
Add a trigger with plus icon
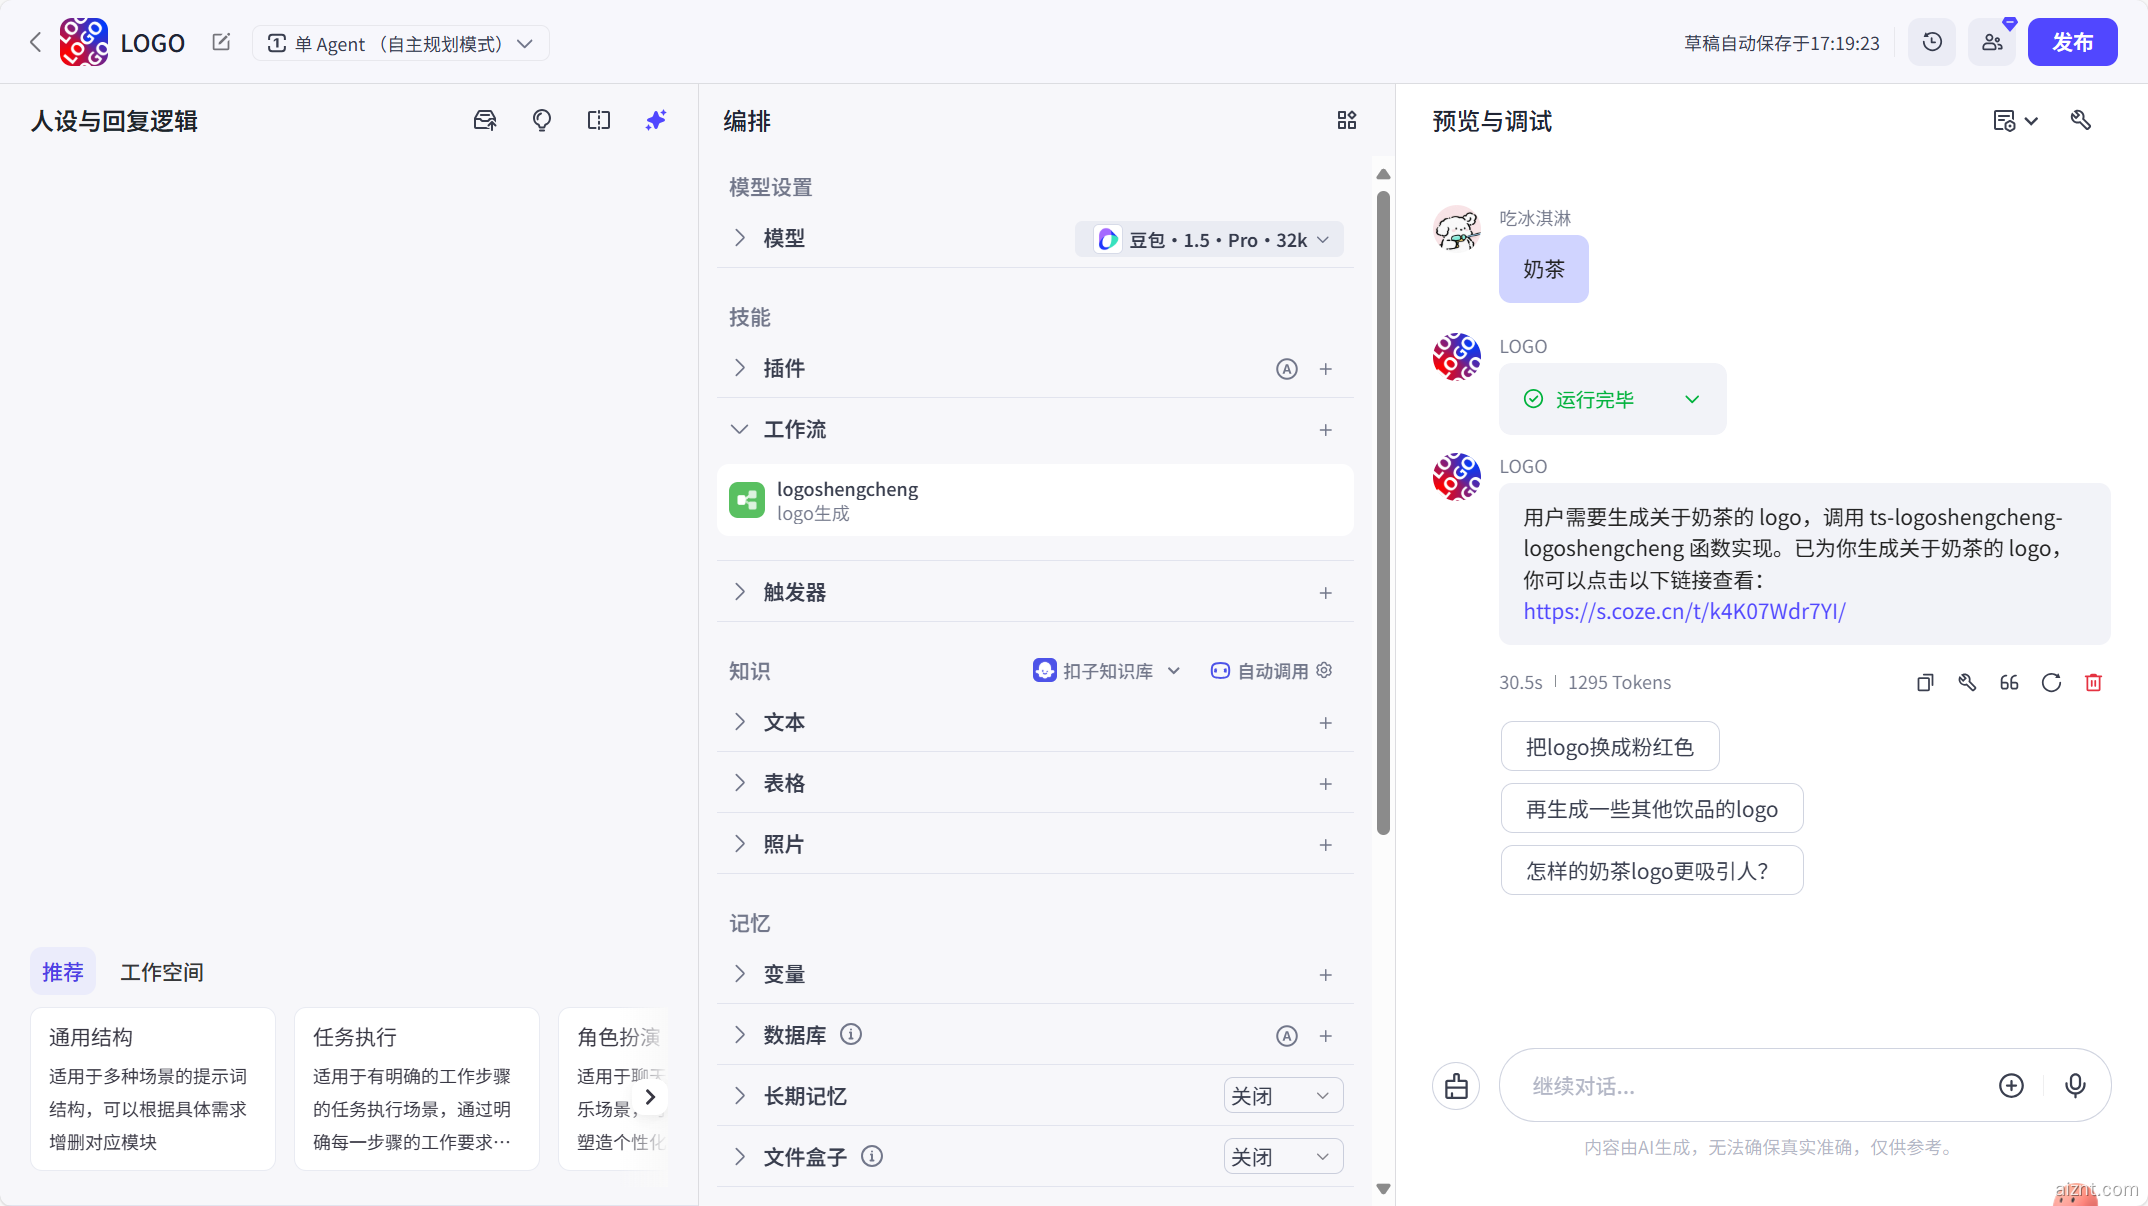click(1326, 593)
